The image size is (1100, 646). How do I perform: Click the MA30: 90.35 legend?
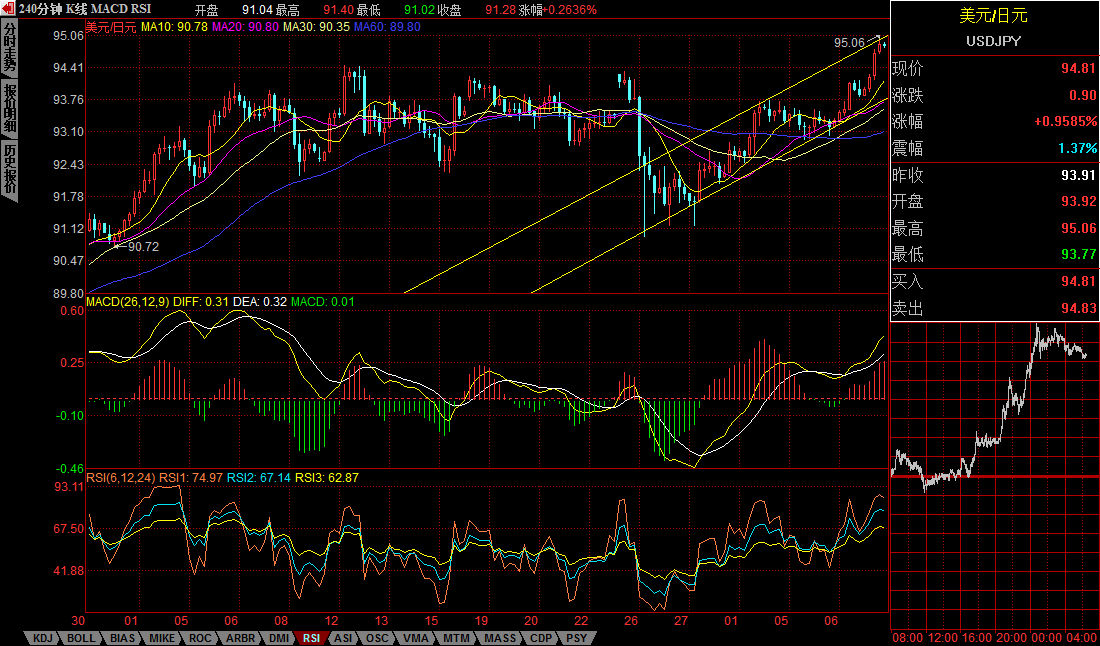316,27
